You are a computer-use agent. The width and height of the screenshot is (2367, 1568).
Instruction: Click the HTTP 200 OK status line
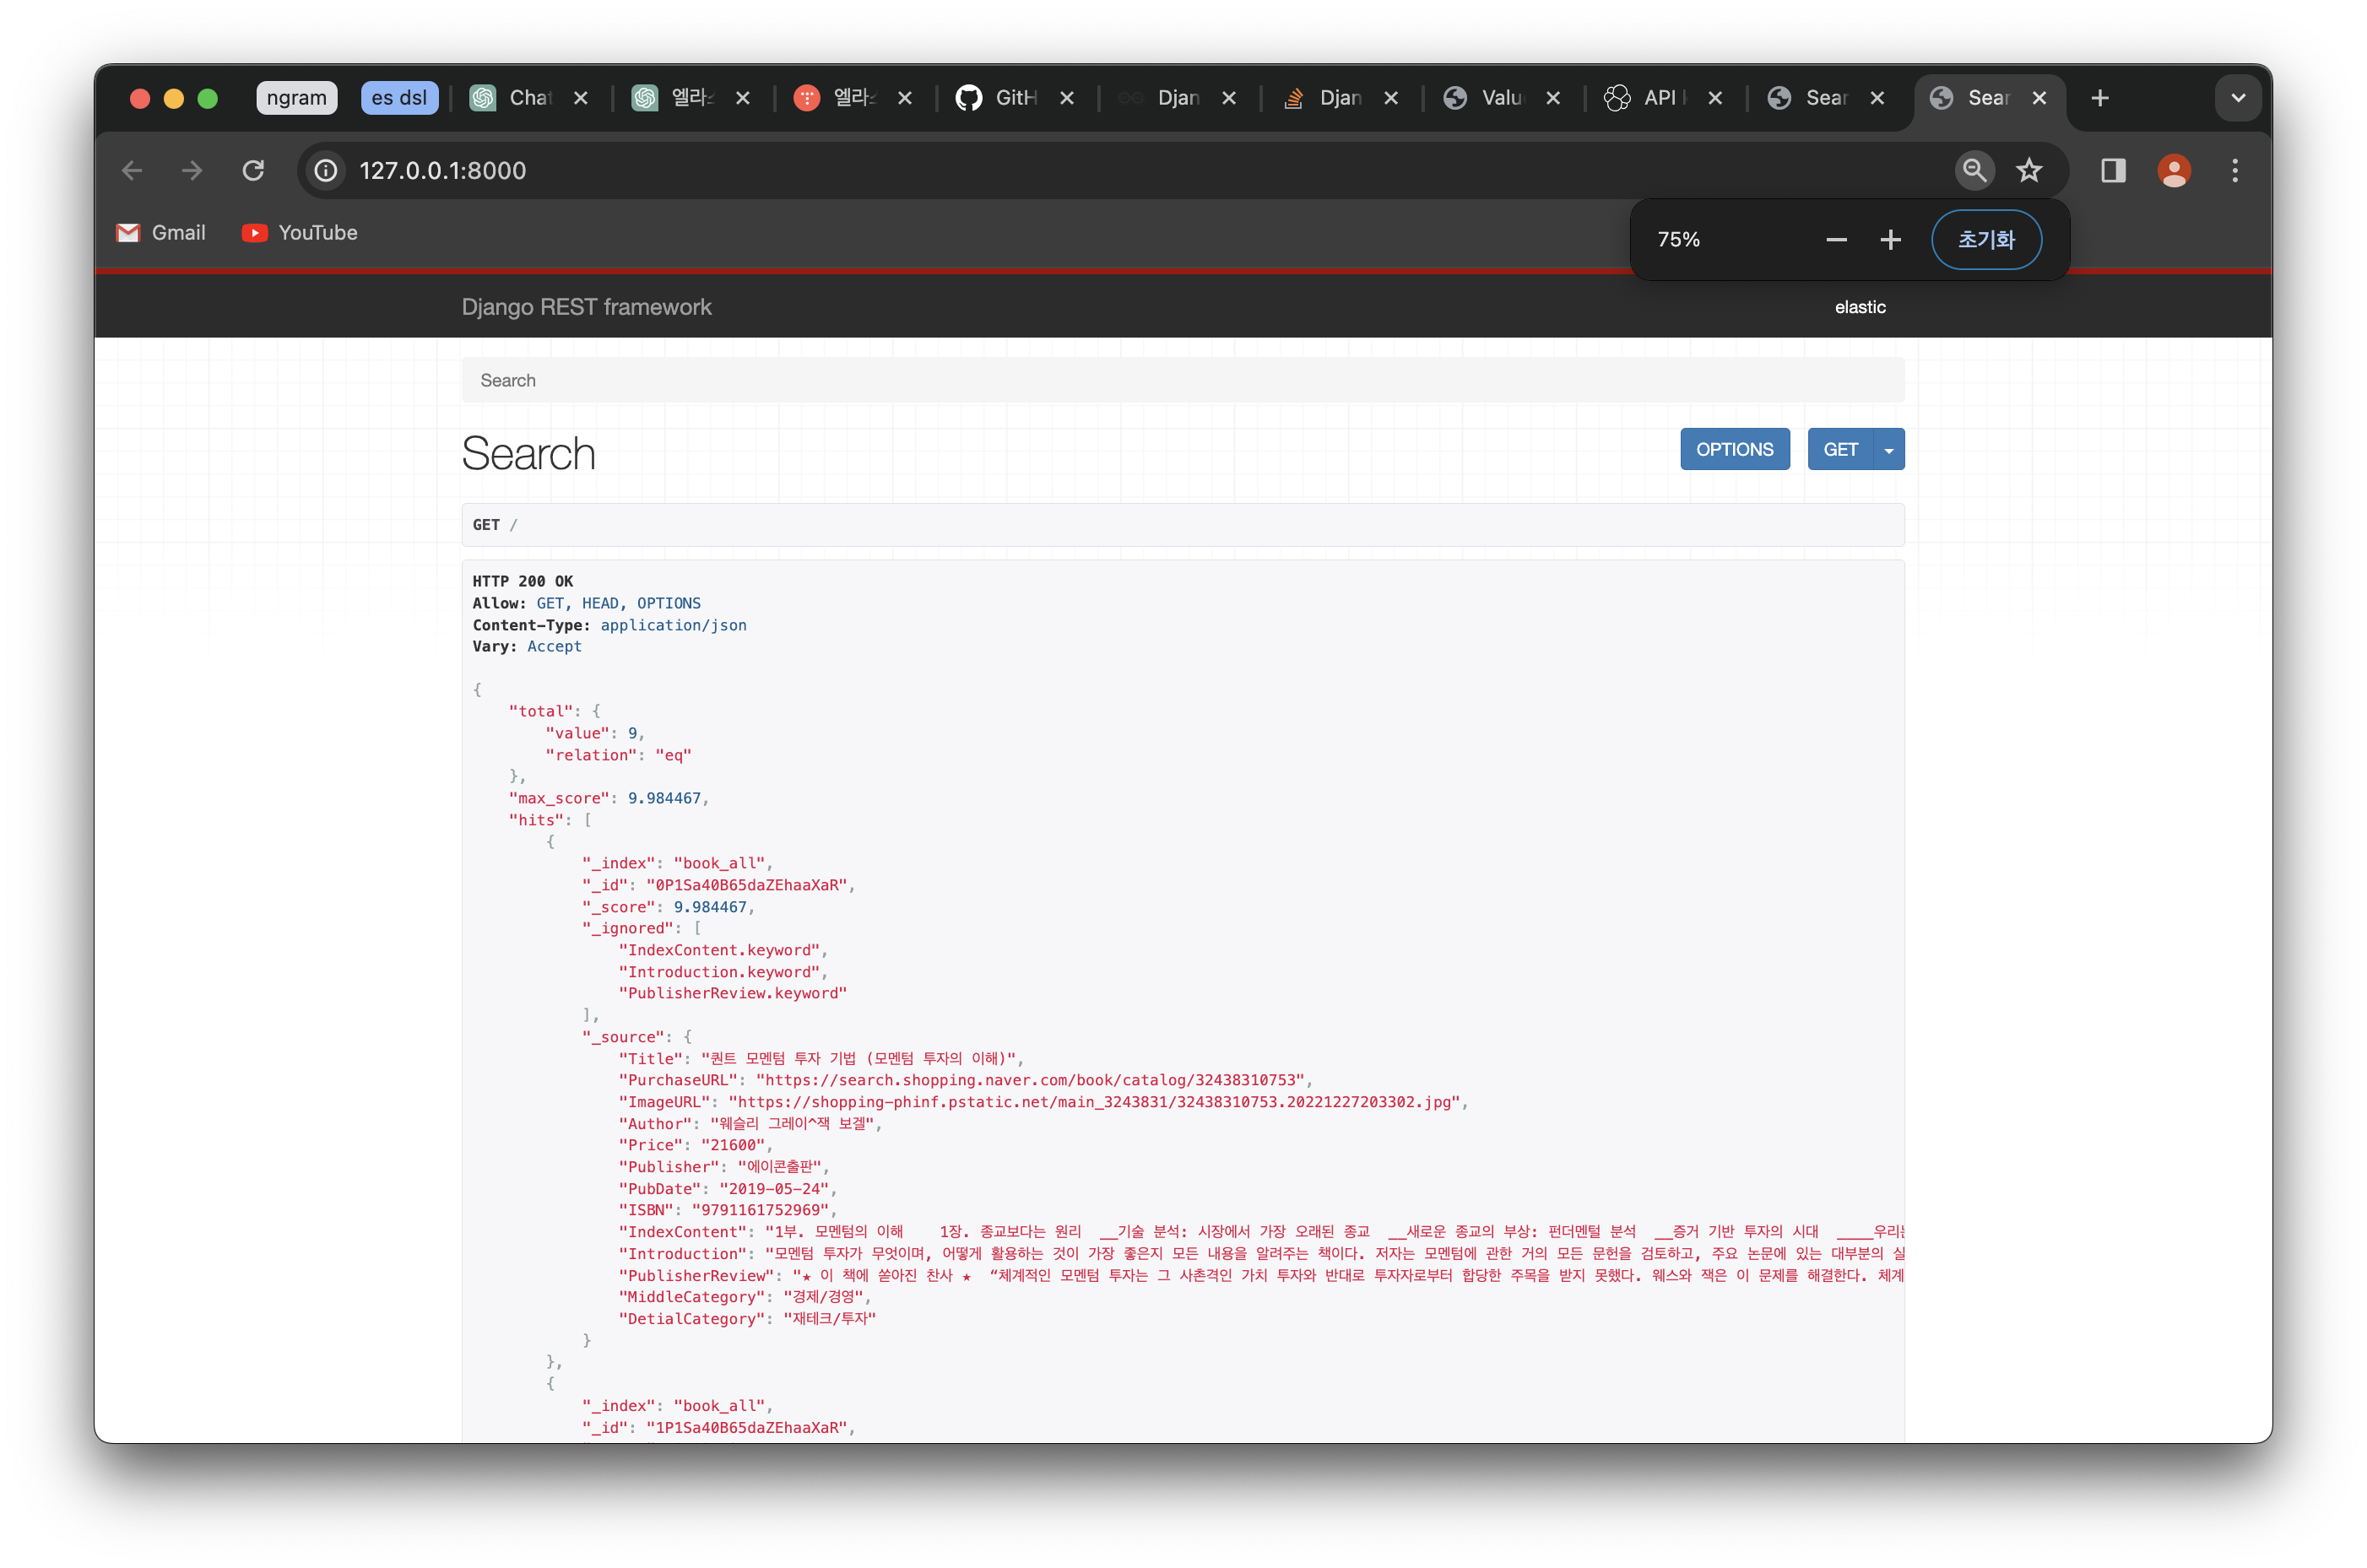(523, 581)
